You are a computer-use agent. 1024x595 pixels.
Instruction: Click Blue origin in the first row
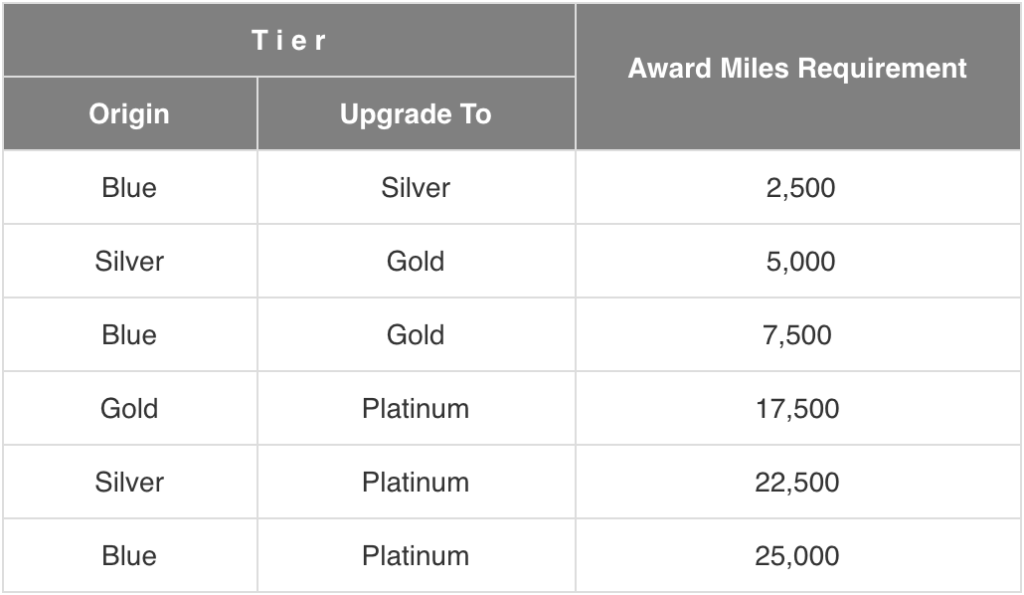point(129,188)
